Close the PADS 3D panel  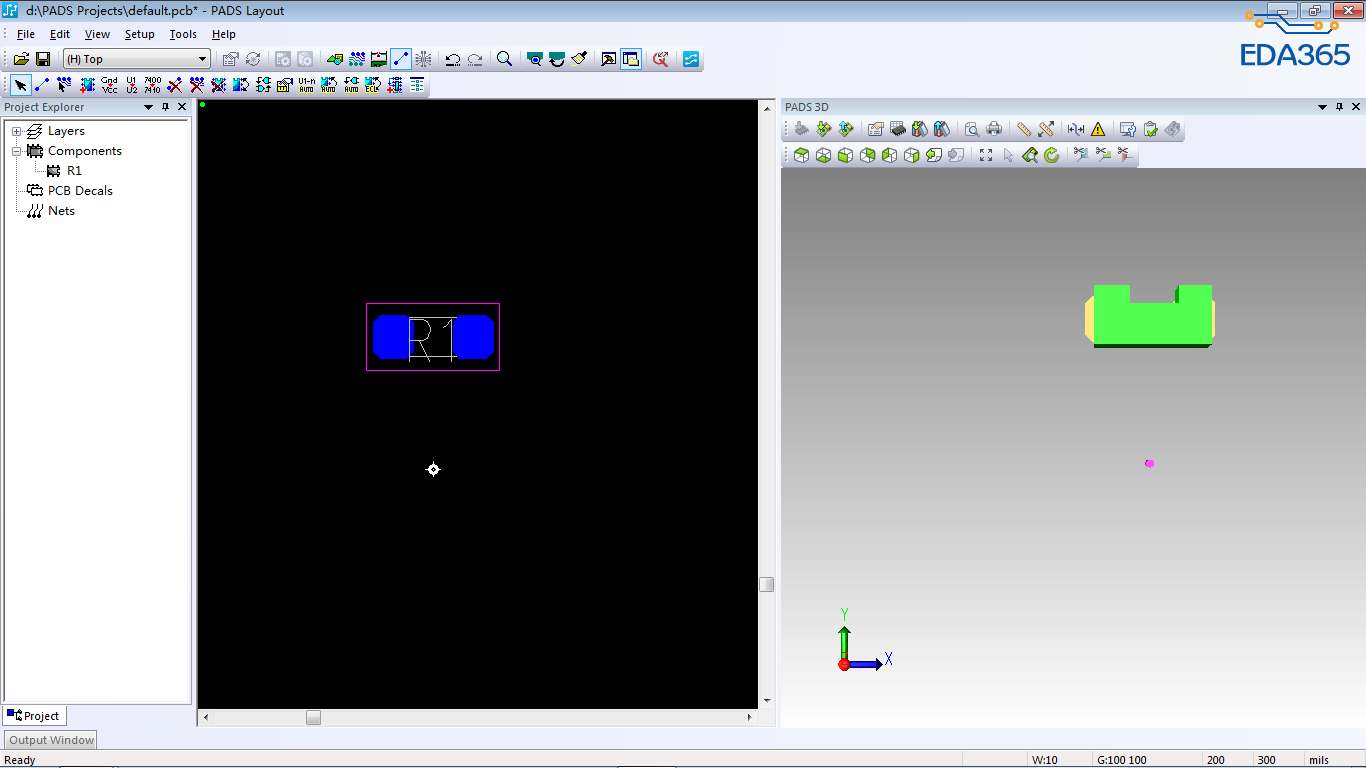click(x=1357, y=107)
